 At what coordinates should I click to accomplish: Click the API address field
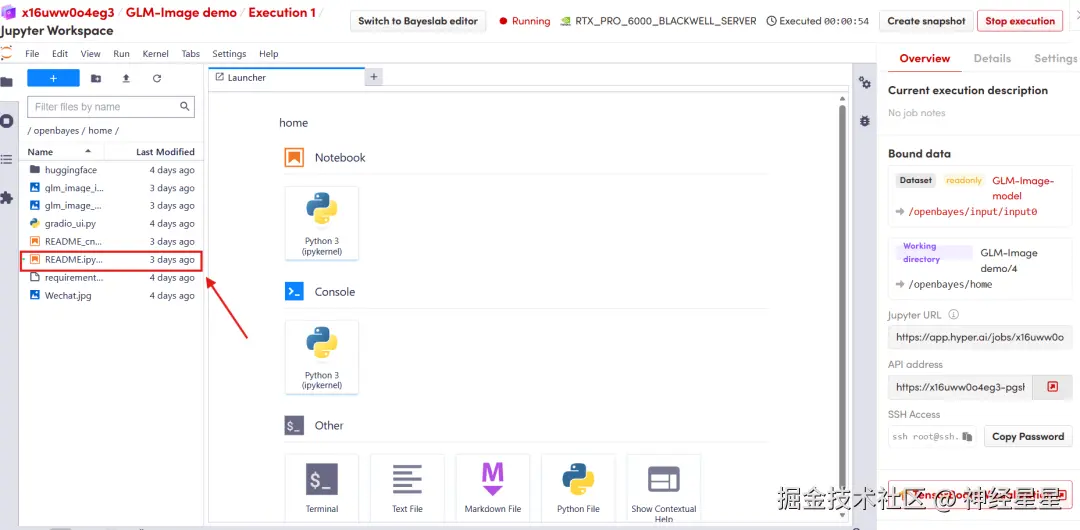[x=961, y=387]
